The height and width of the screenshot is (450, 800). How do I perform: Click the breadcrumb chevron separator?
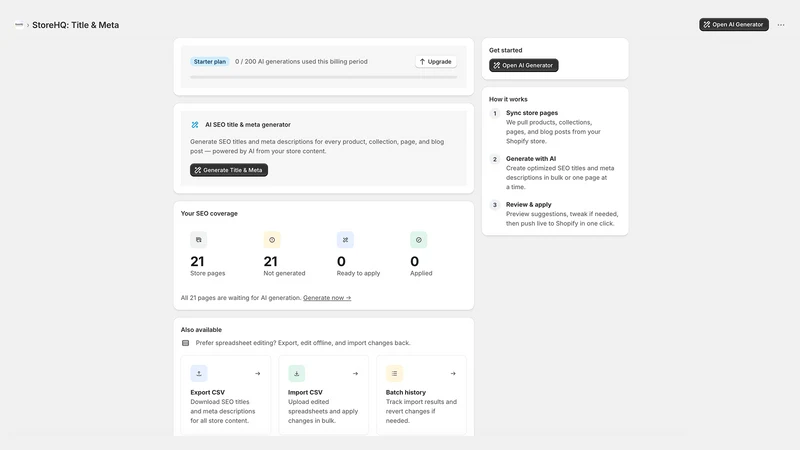[x=28, y=25]
